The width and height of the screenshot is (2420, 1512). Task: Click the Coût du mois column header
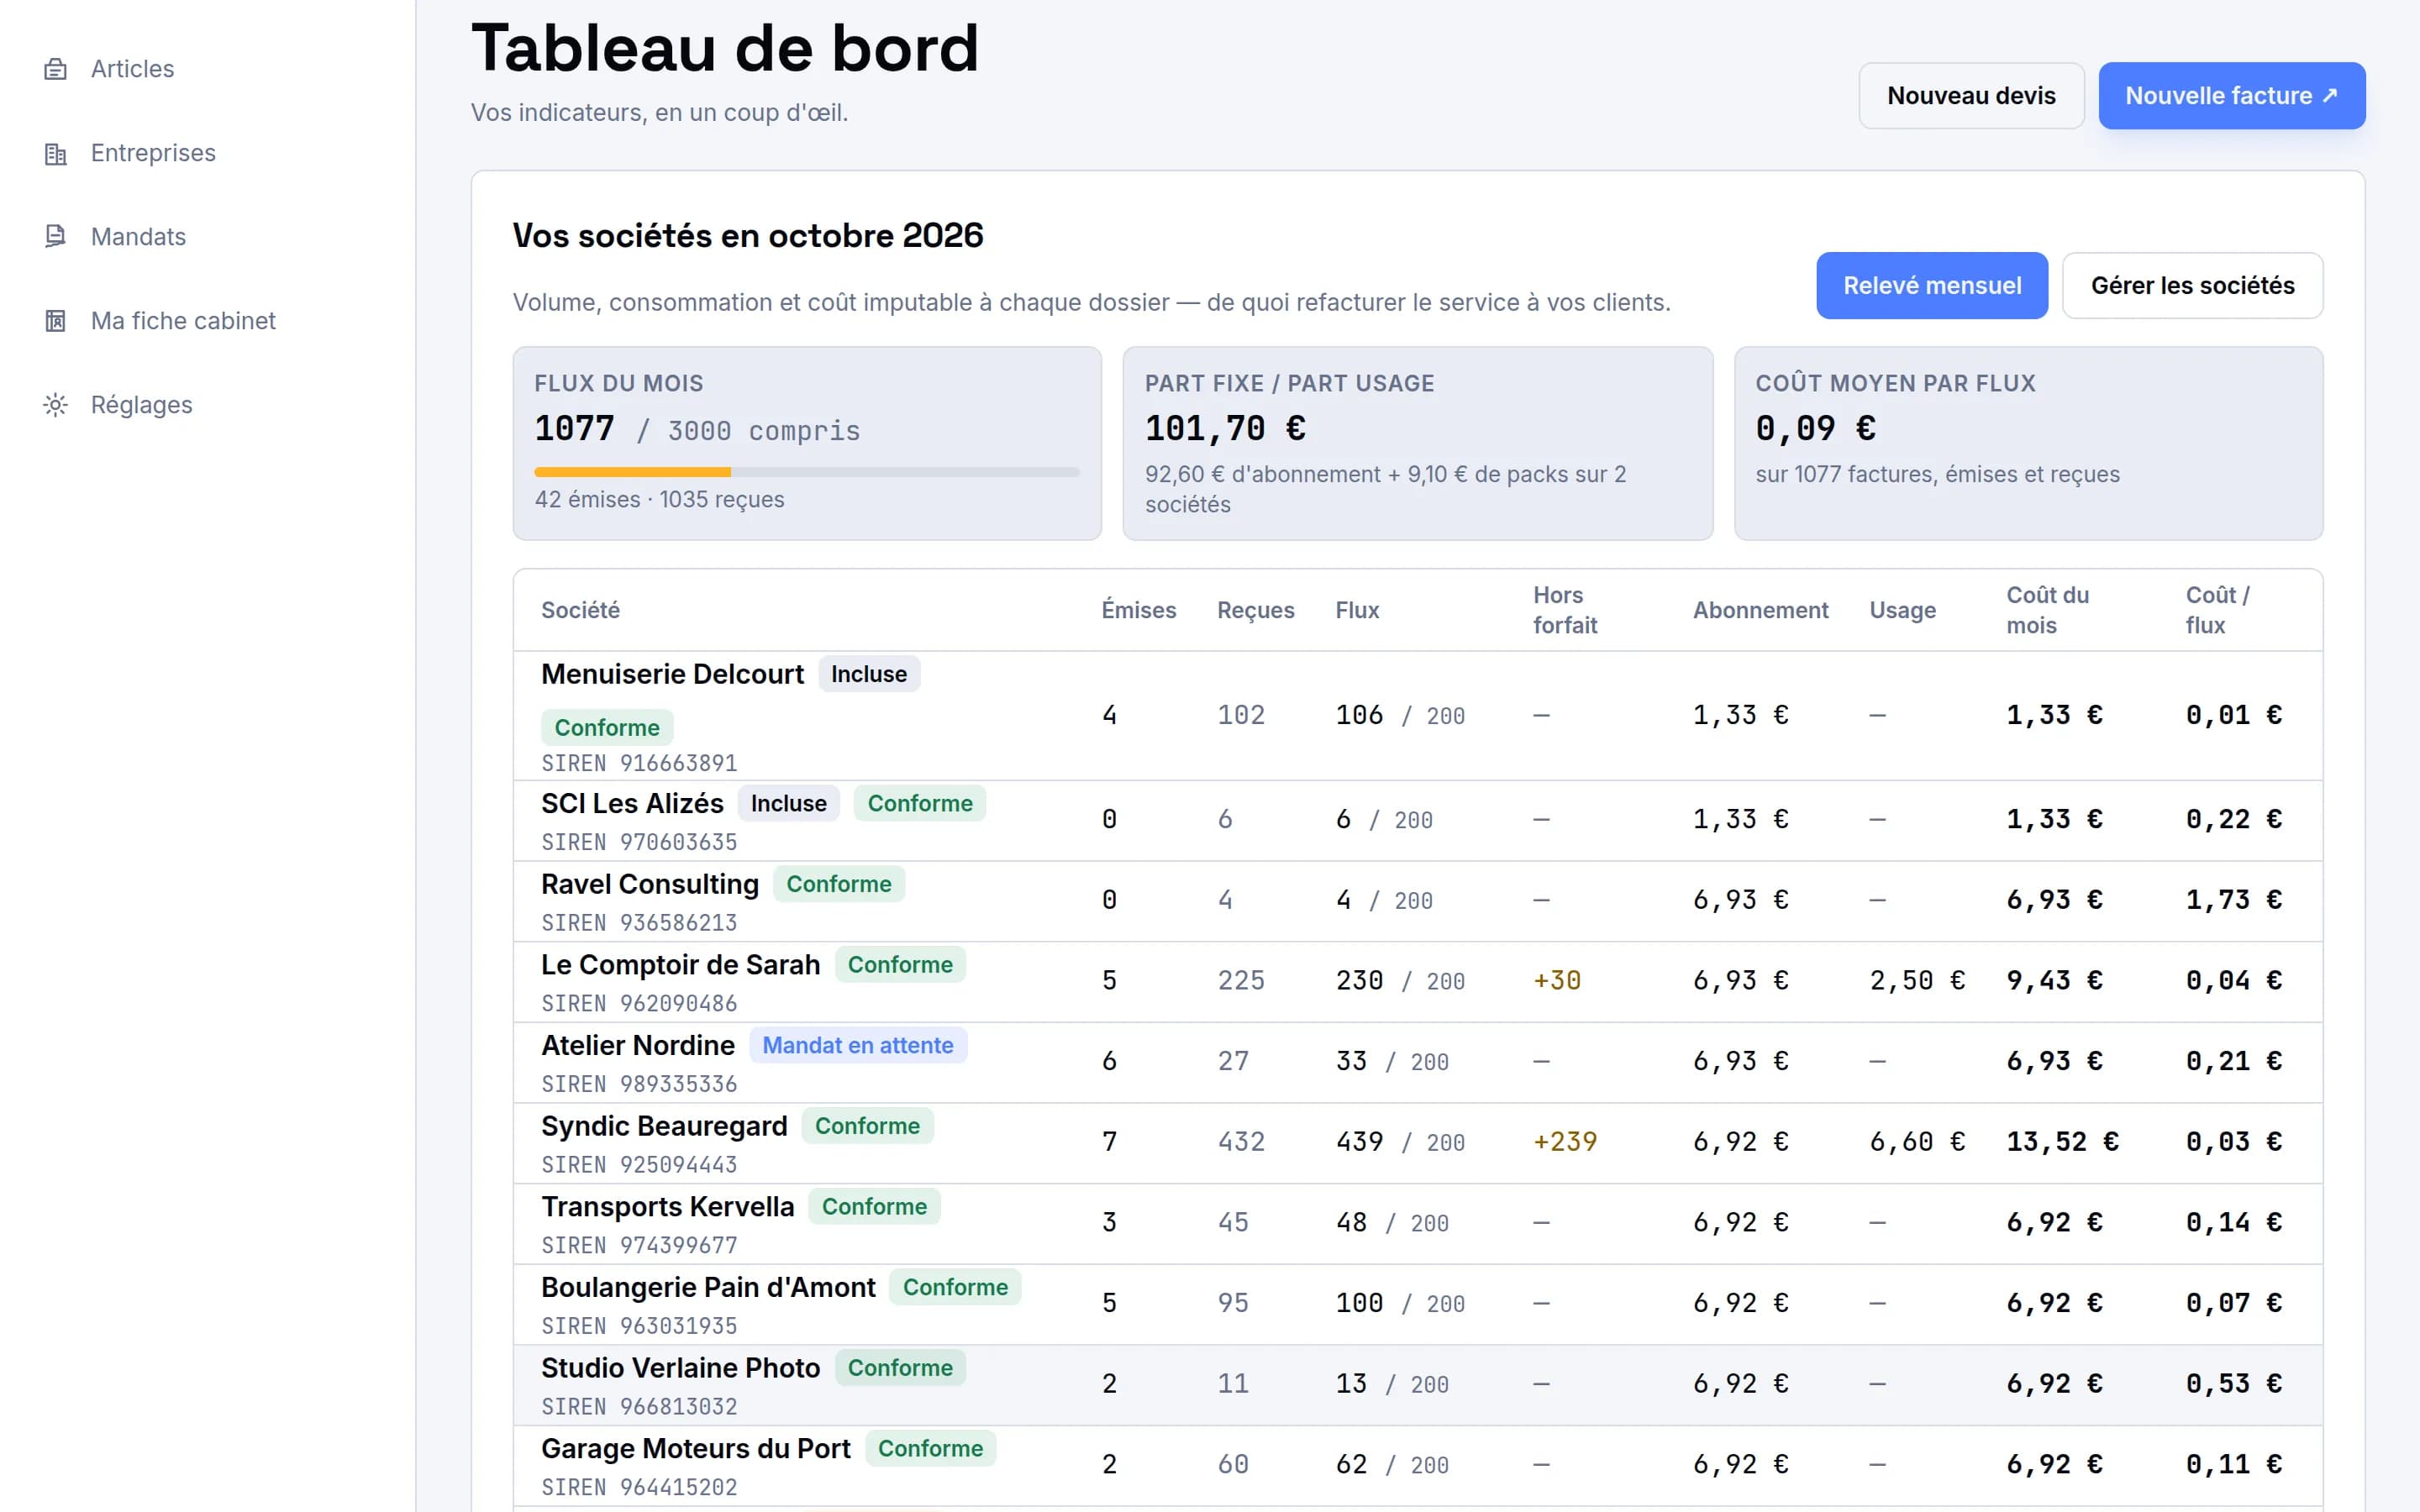pos(2047,610)
